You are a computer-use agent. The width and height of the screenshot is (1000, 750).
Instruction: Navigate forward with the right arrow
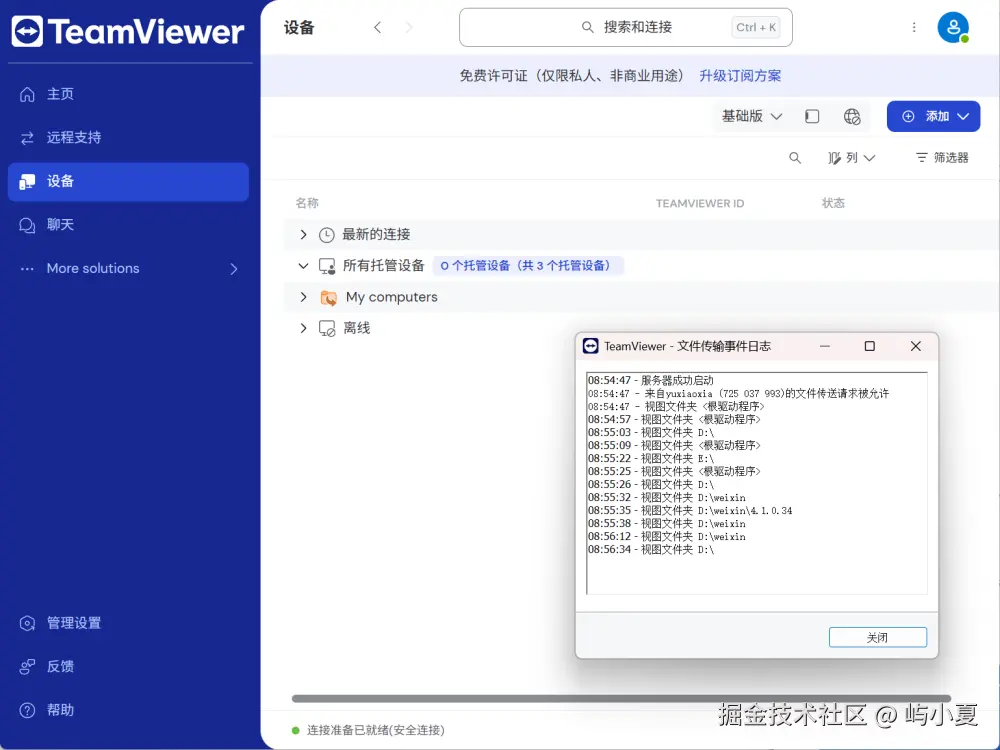[x=409, y=27]
